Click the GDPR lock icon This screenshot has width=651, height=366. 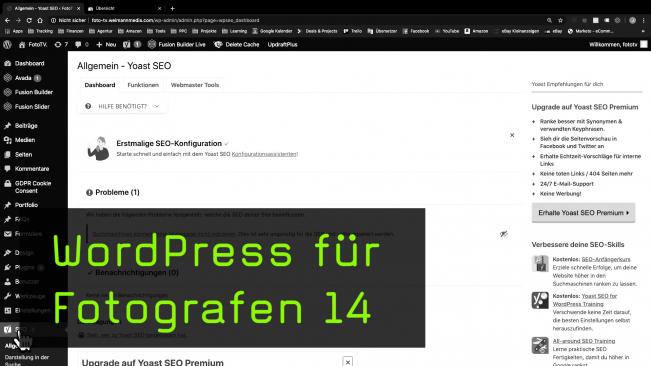pos(7,183)
